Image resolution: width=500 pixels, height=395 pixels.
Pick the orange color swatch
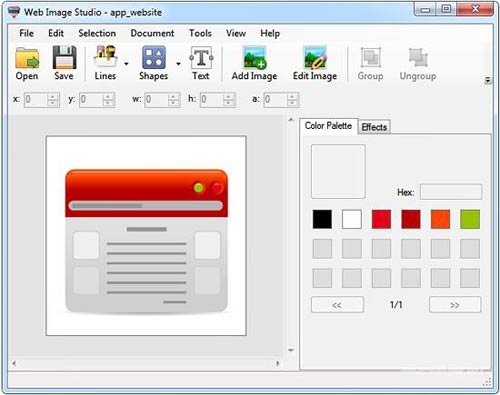(440, 219)
